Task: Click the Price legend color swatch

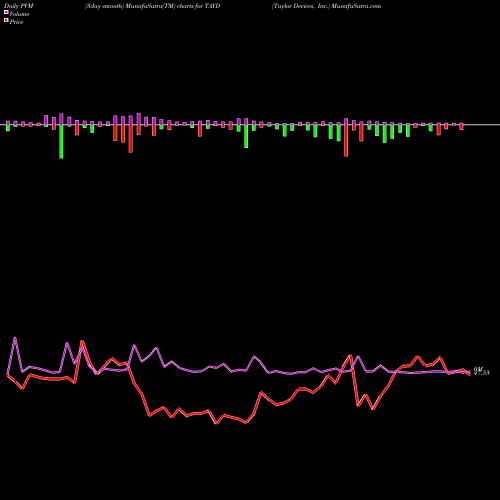Action: tap(6, 21)
